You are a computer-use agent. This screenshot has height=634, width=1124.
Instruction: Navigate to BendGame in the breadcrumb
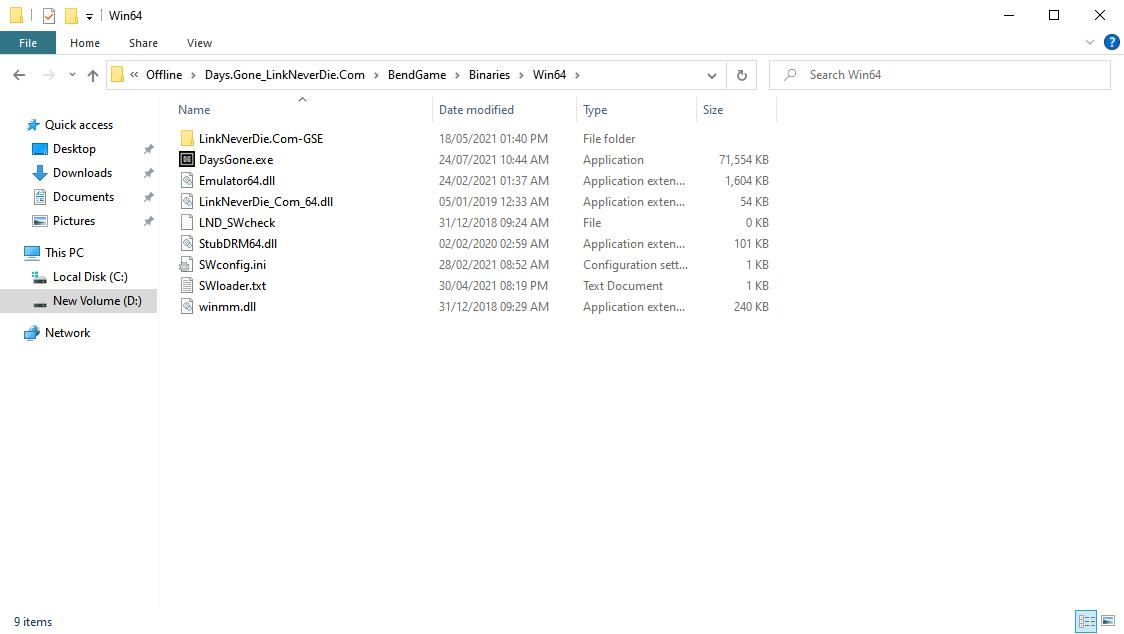(417, 75)
